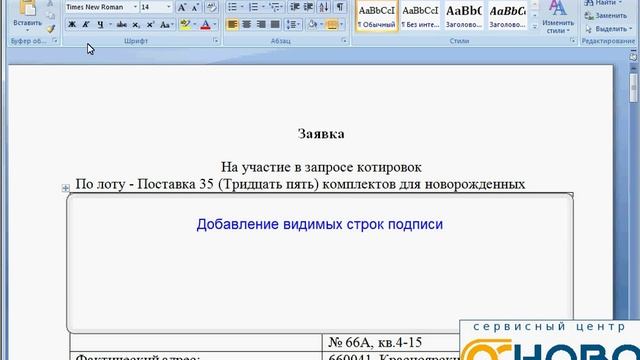Open the font size 14 dropdown
This screenshot has width=640, height=360.
[x=169, y=7]
